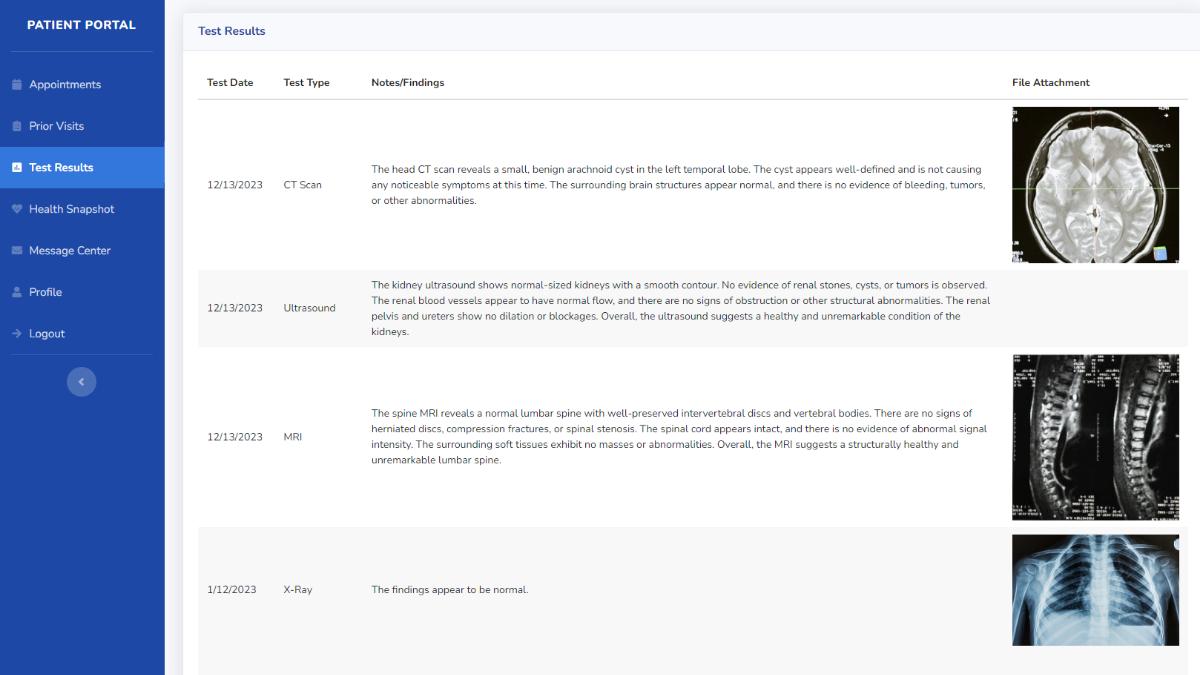Click the Logout arrow icon
The width and height of the screenshot is (1200, 675).
click(15, 333)
